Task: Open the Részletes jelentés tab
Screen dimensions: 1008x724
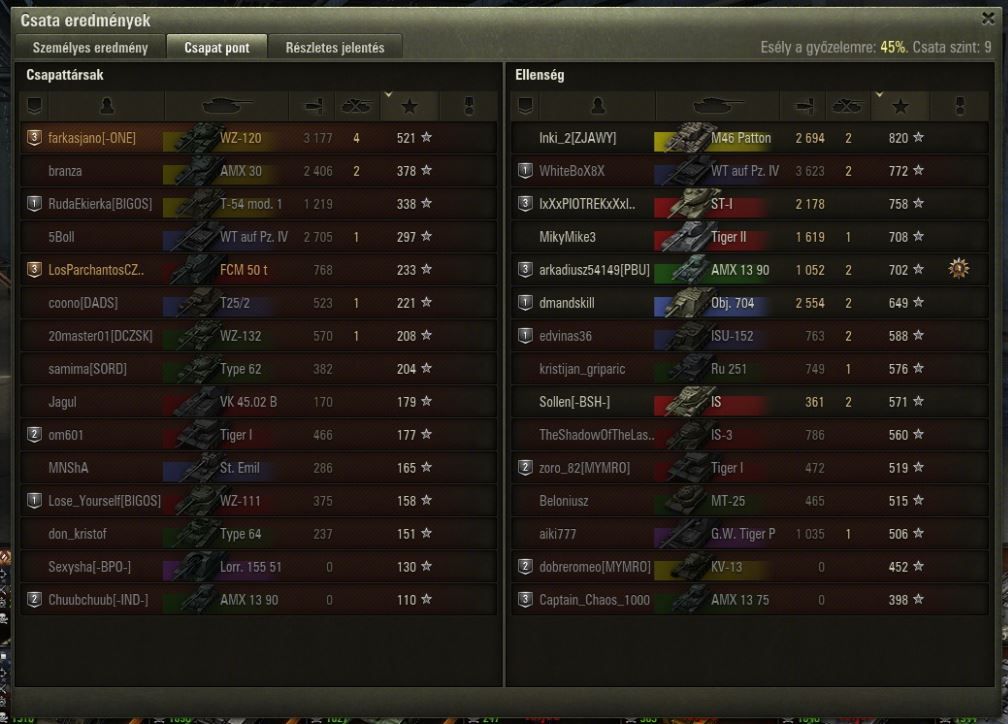Action: tap(335, 47)
